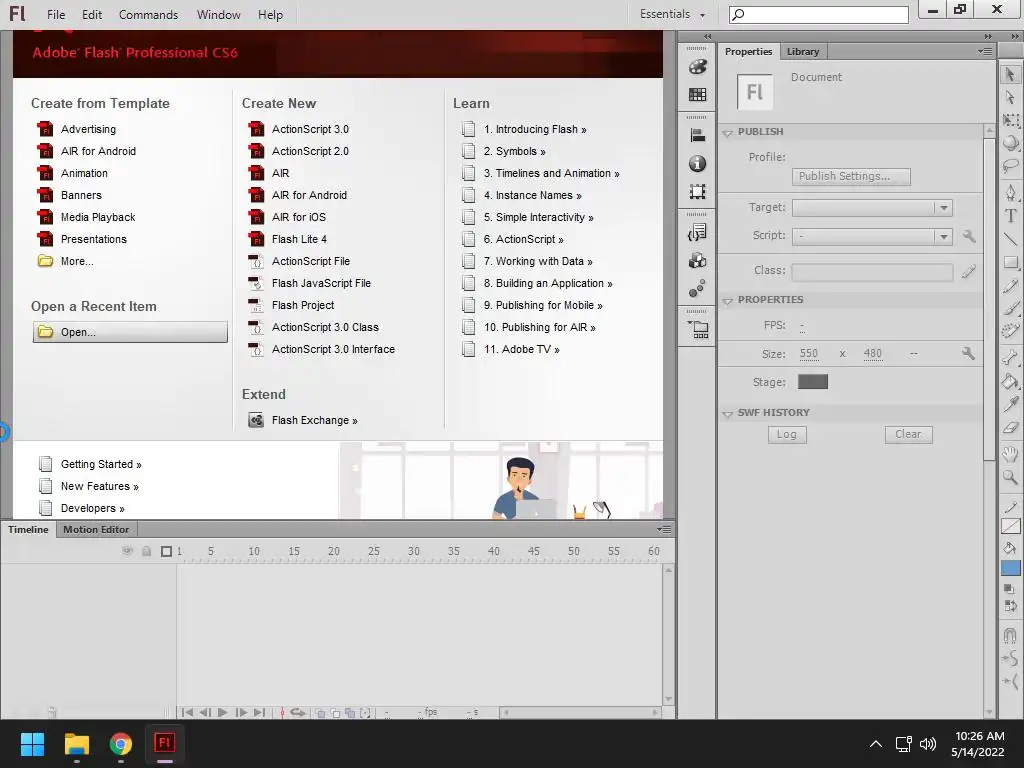The width and height of the screenshot is (1024, 768).
Task: Open the Transform panel icon
Action: (x=697, y=191)
